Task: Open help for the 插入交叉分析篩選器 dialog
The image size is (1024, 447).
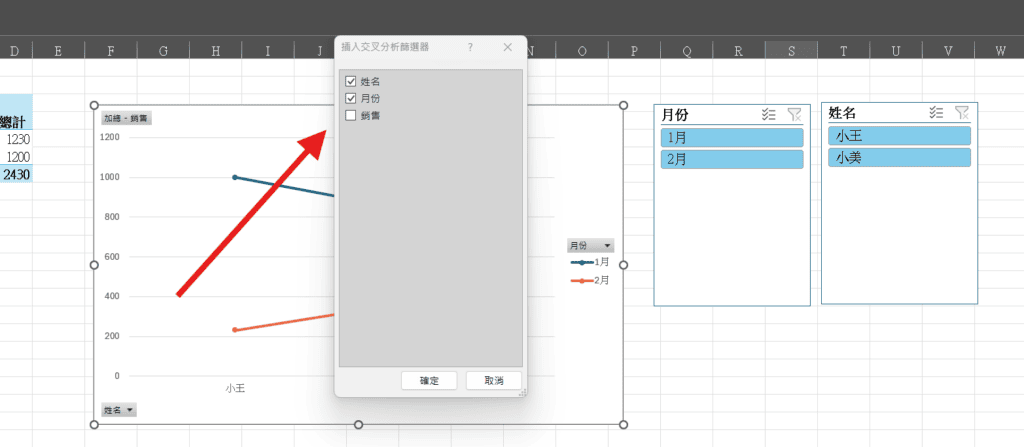Action: pos(470,47)
